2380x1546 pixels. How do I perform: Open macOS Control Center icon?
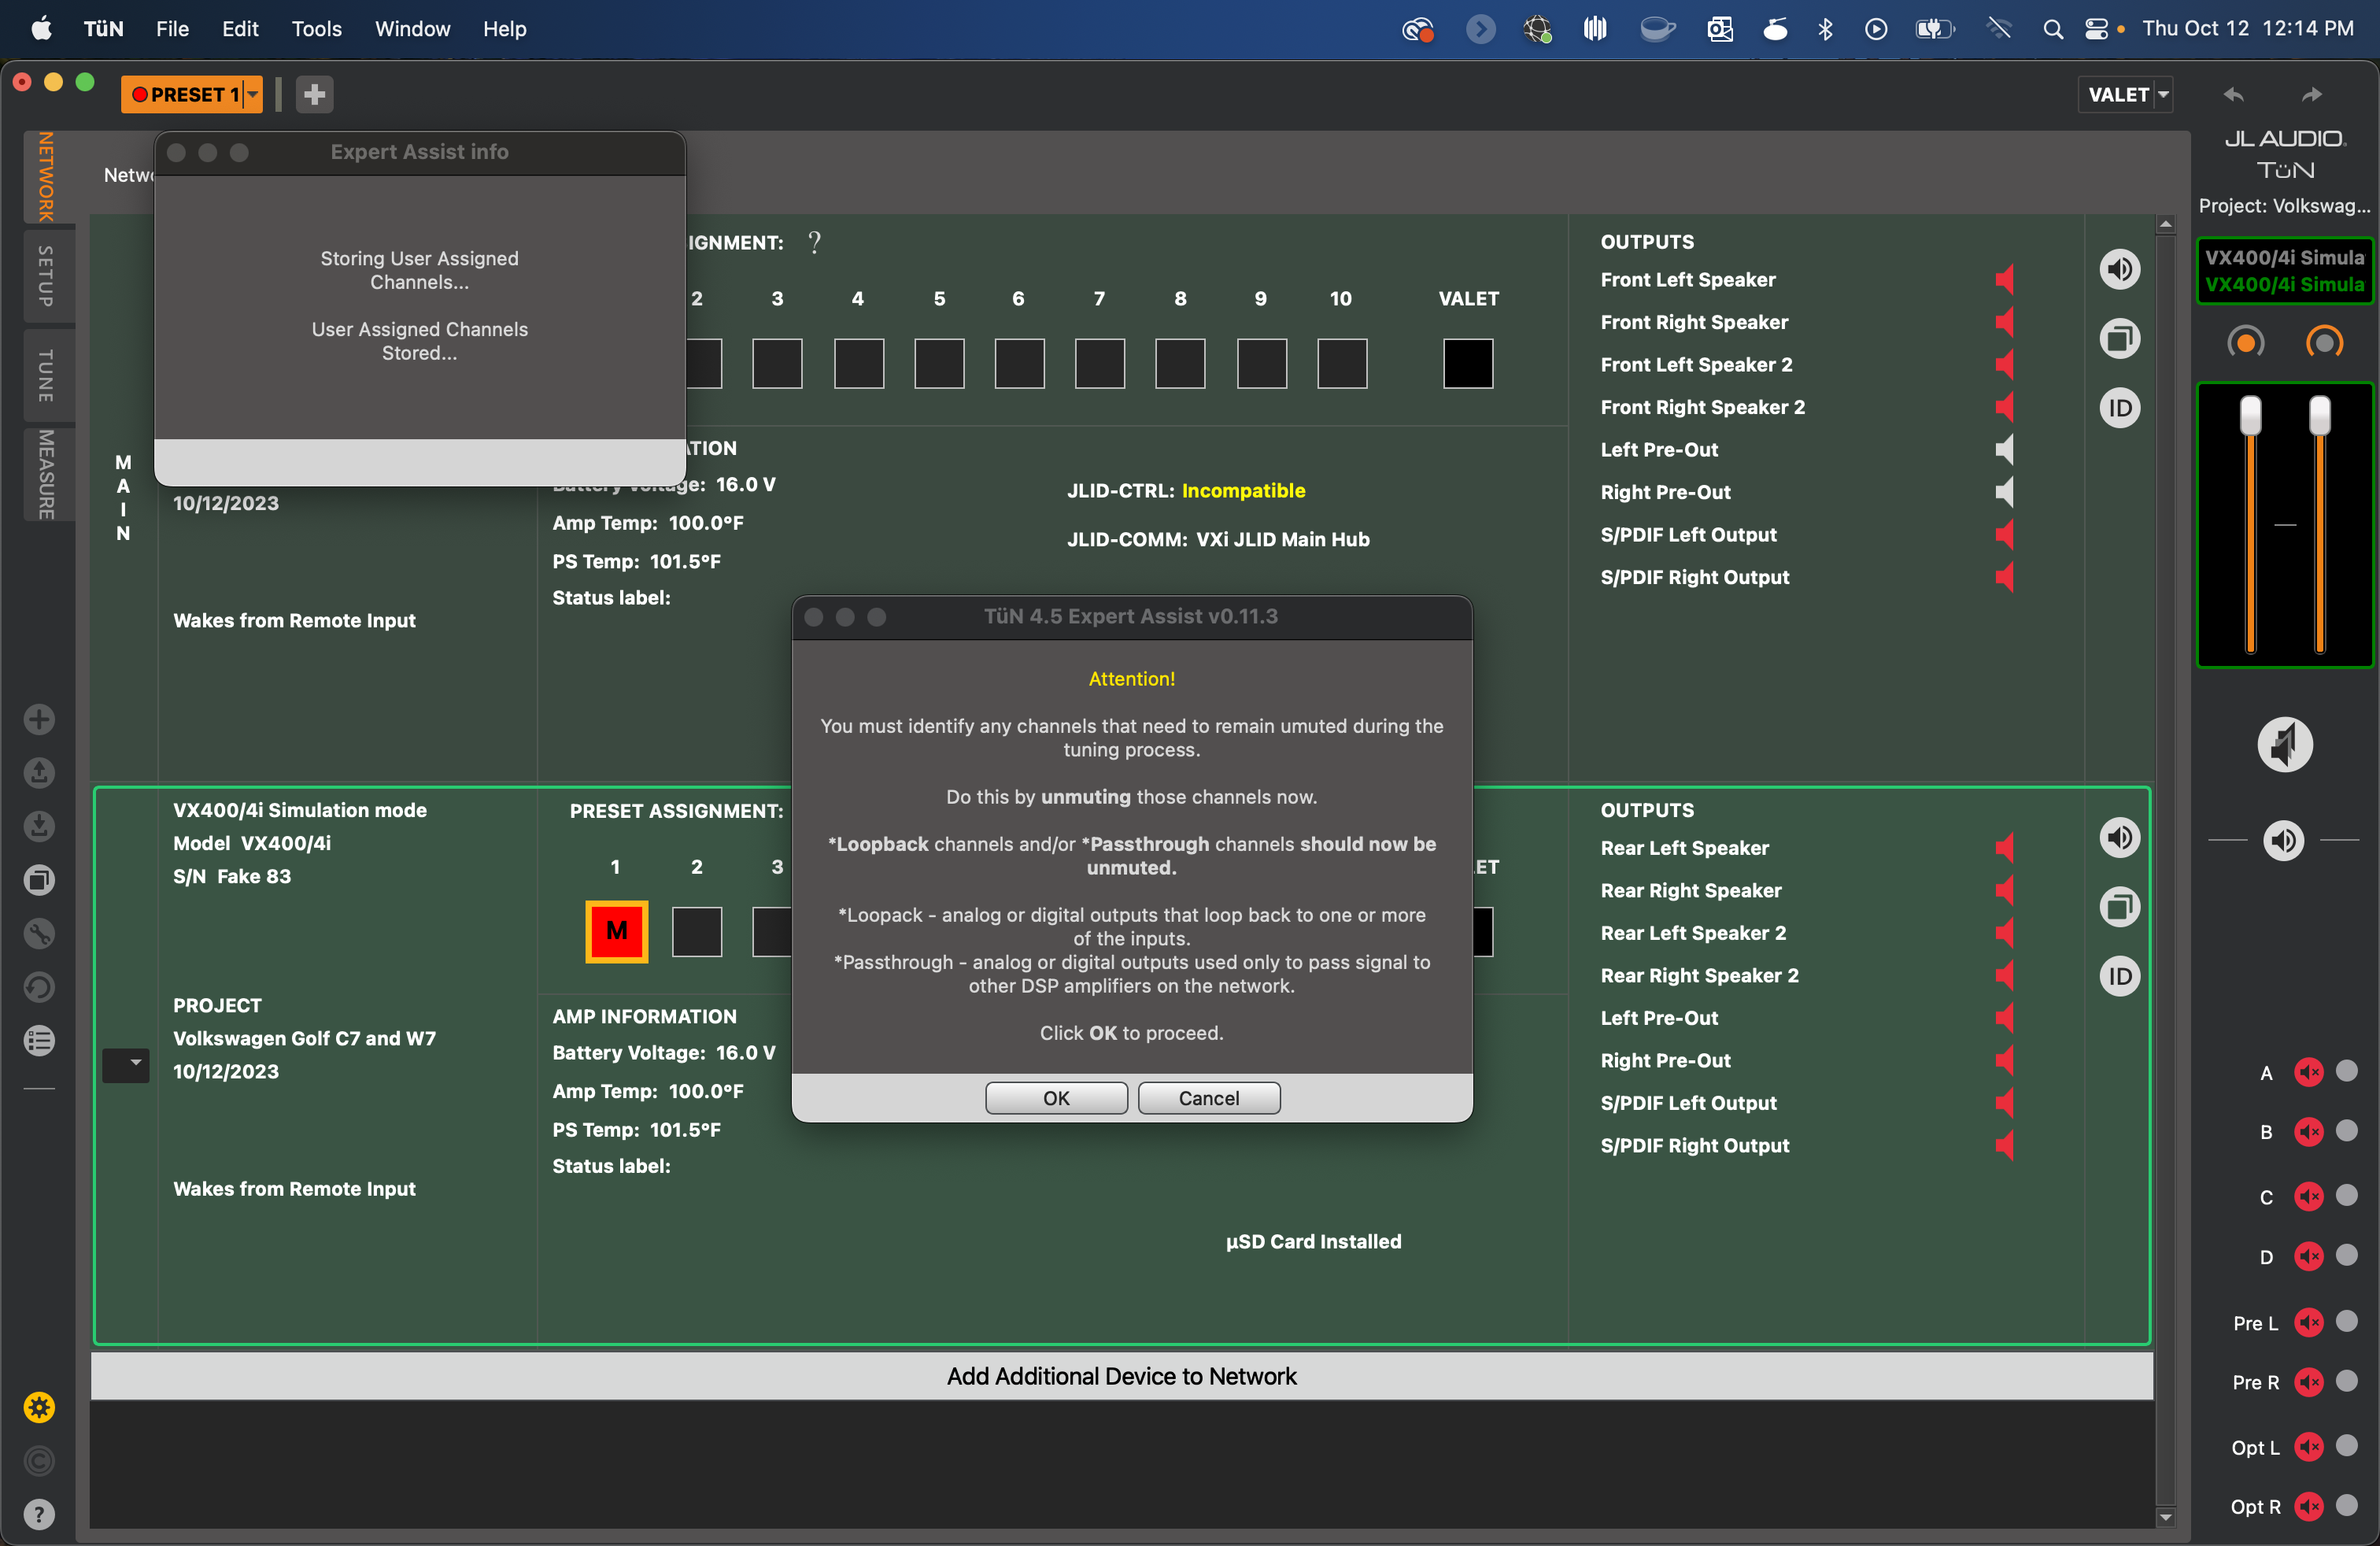(2096, 29)
